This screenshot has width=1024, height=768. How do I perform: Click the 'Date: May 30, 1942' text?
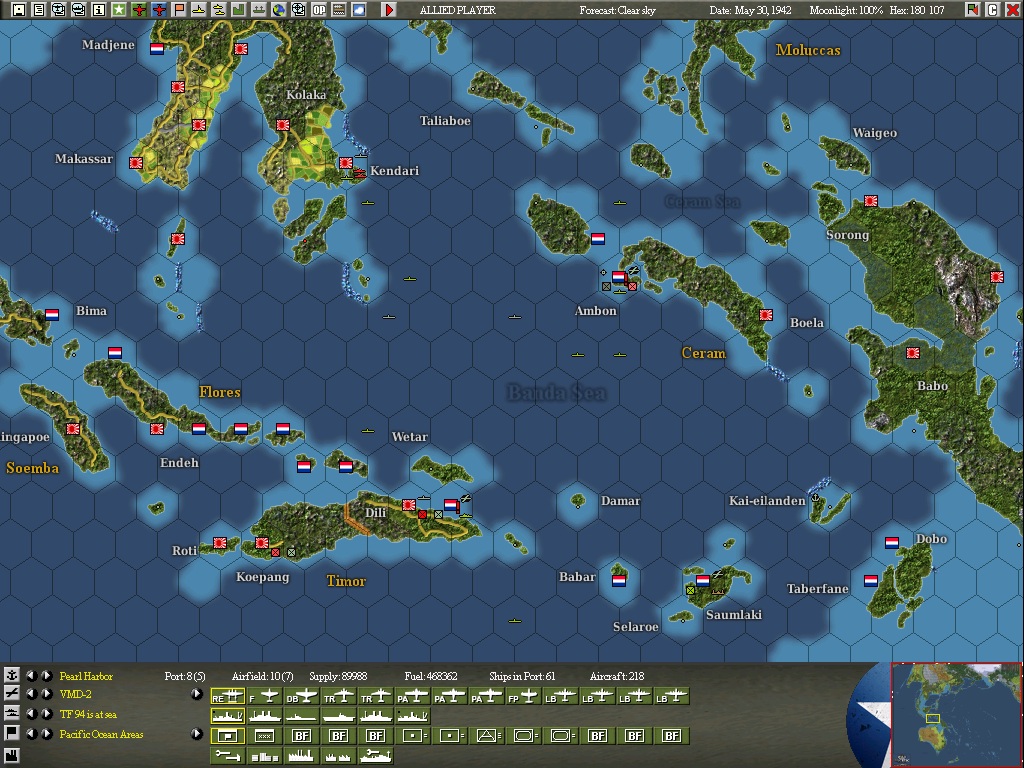coord(750,10)
